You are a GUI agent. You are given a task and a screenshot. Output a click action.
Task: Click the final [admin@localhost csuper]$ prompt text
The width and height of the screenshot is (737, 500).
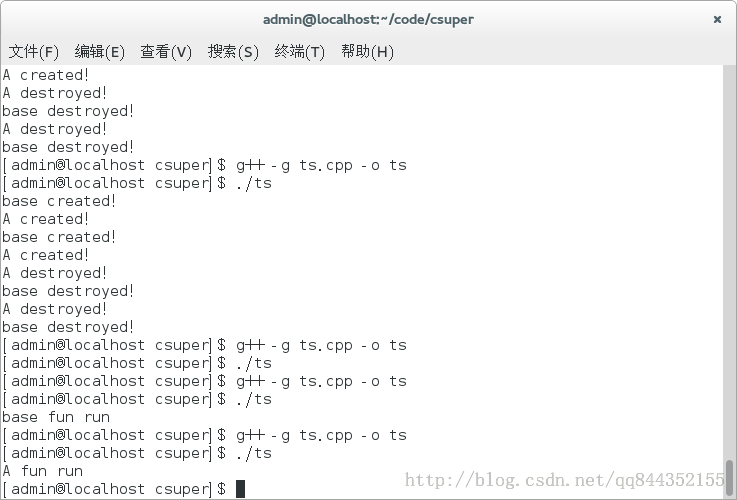tap(114, 489)
